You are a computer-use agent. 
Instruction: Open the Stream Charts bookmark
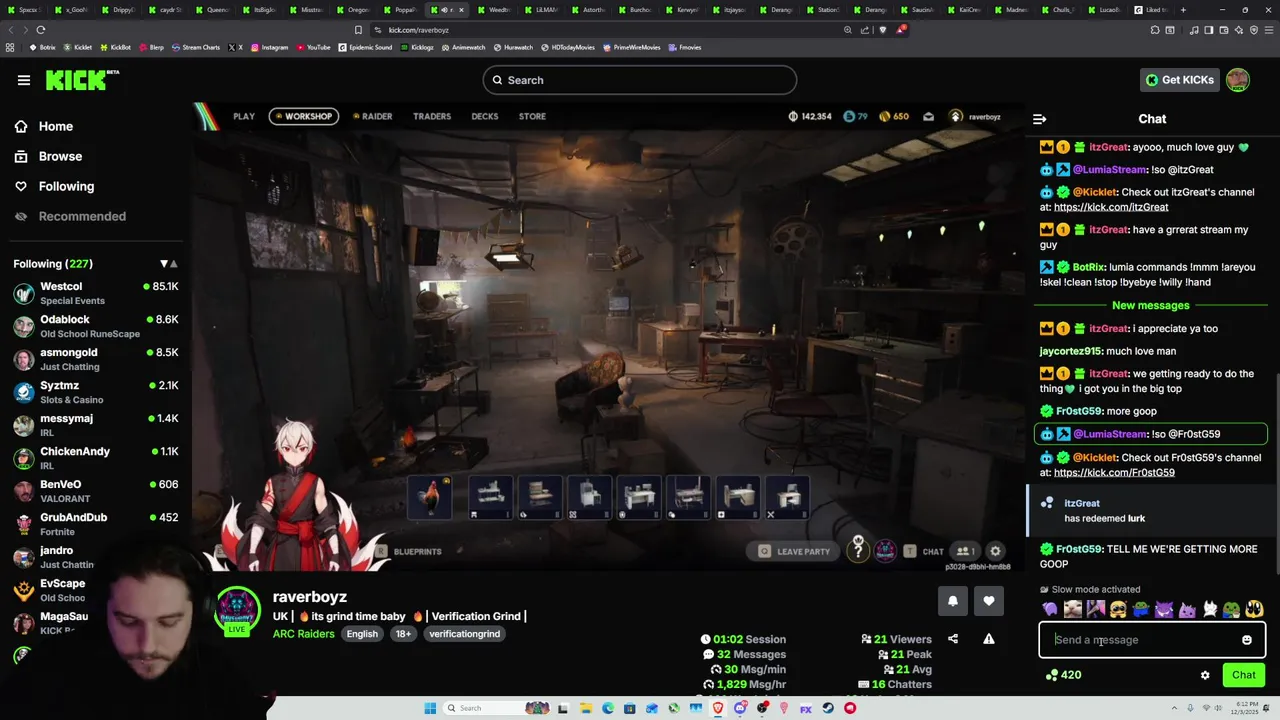coord(196,47)
